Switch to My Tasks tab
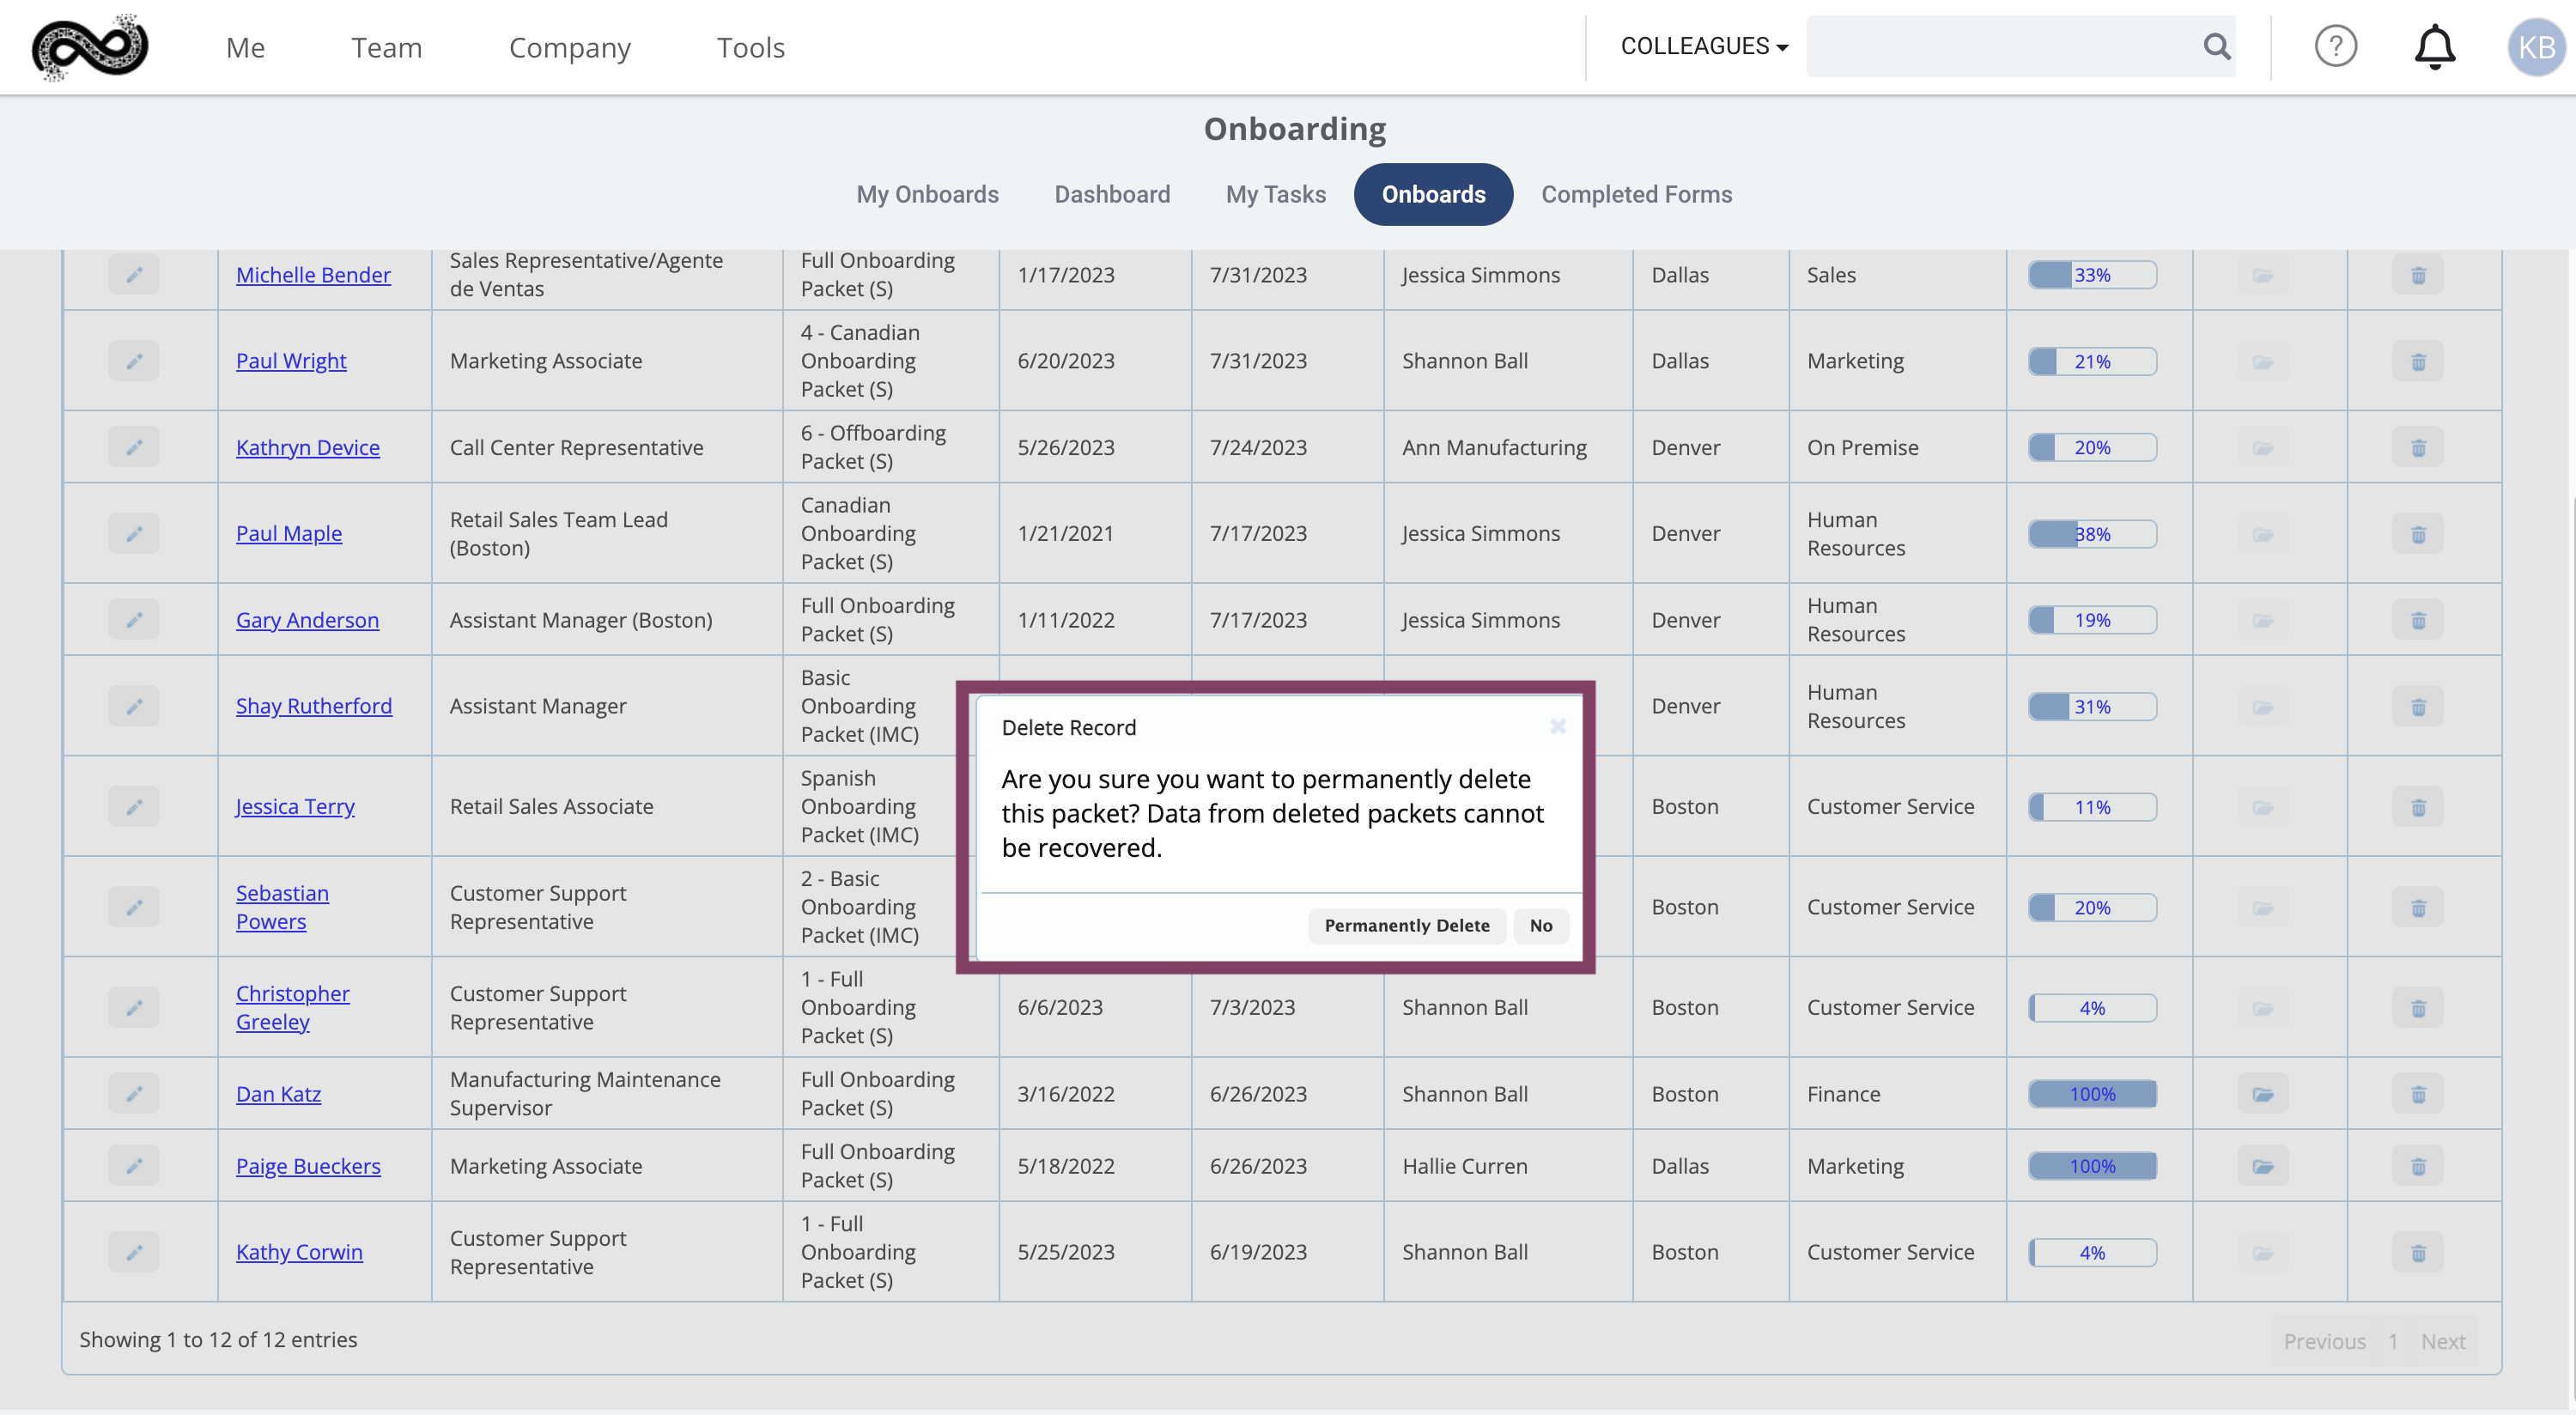Screen dimensions: 2576x1415 (1275, 194)
